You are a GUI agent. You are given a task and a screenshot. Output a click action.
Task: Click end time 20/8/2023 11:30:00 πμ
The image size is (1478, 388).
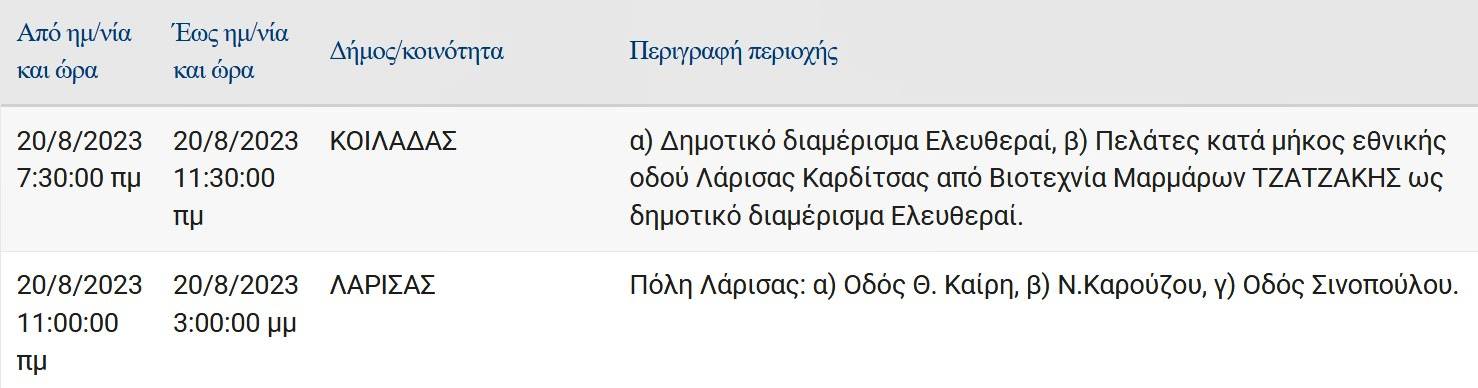[236, 179]
